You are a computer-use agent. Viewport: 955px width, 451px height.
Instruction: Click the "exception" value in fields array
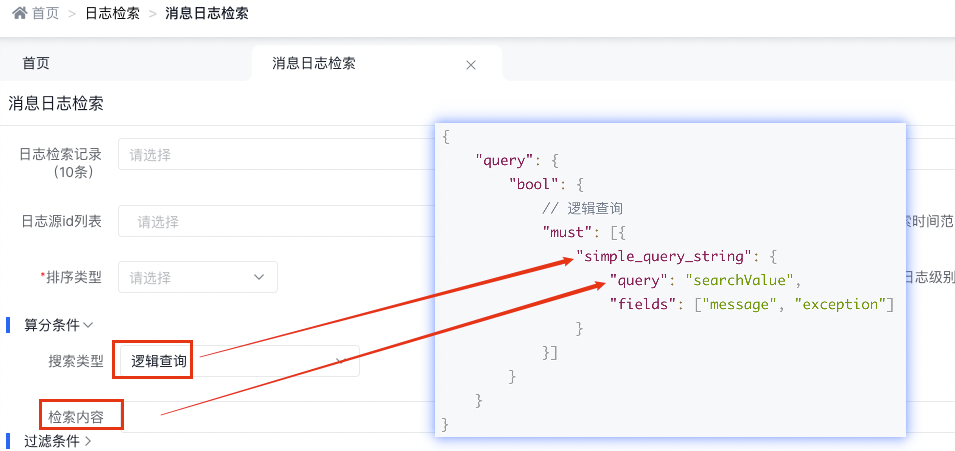pos(840,304)
